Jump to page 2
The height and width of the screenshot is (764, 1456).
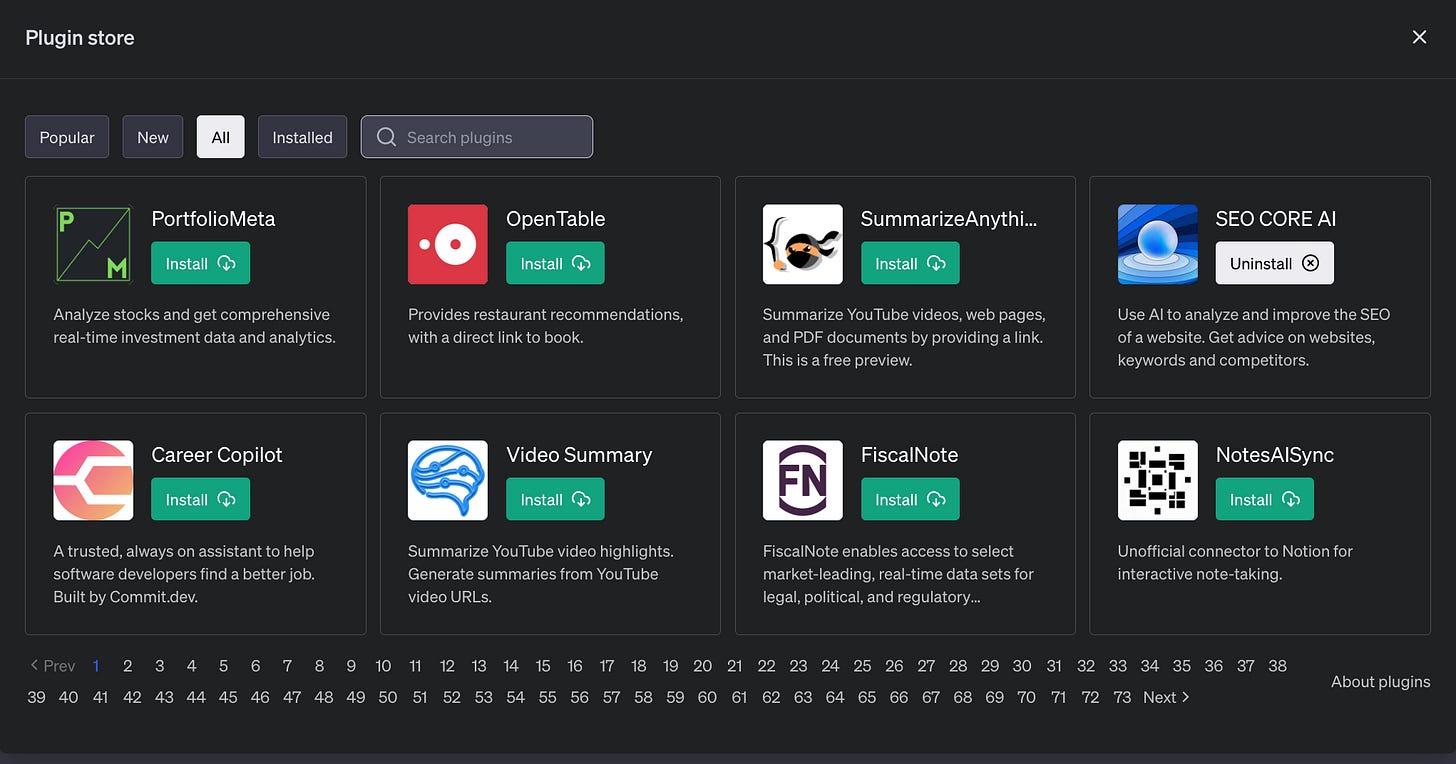[x=128, y=666]
